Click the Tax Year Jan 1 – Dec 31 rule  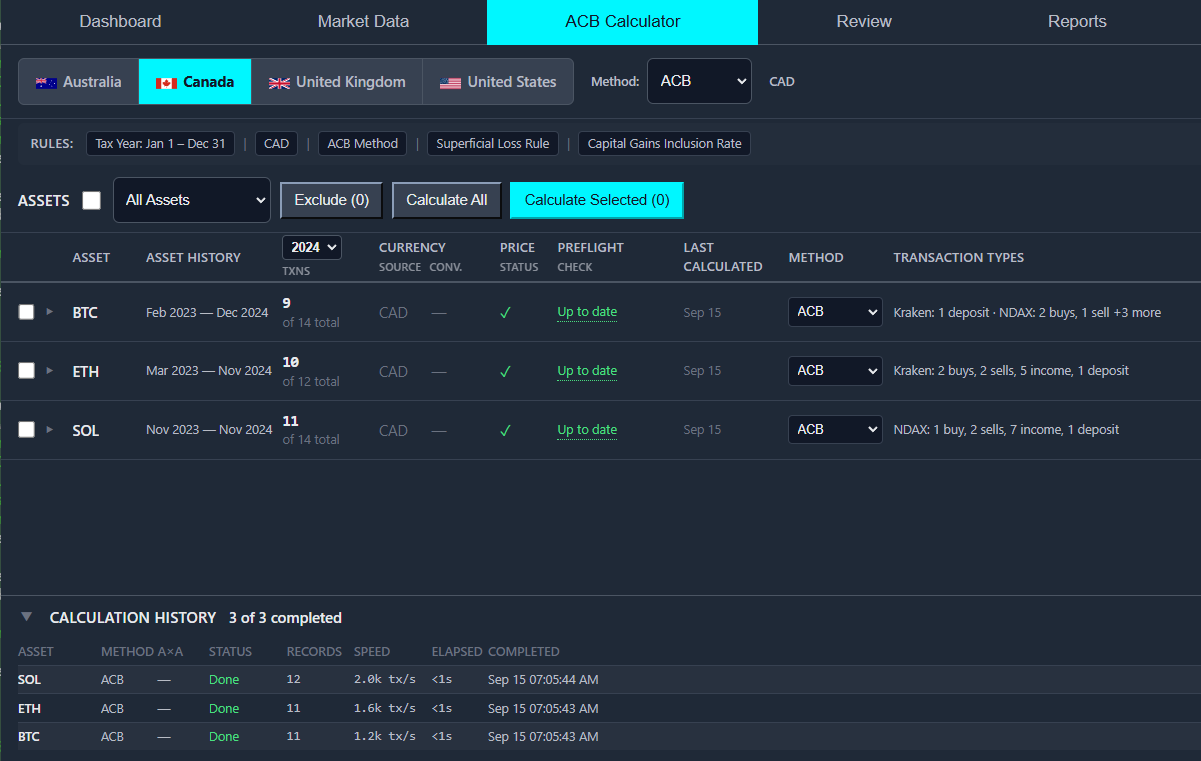point(160,144)
